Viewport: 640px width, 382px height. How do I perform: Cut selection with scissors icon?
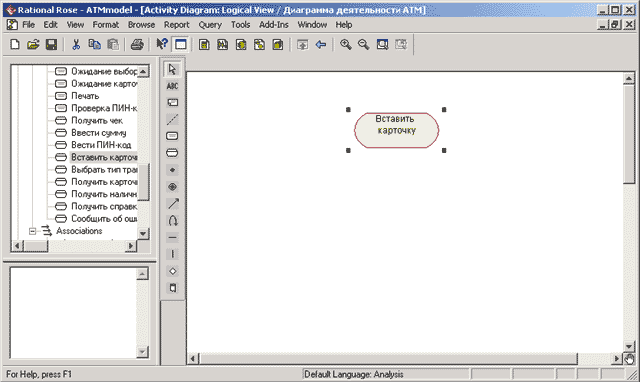click(76, 44)
